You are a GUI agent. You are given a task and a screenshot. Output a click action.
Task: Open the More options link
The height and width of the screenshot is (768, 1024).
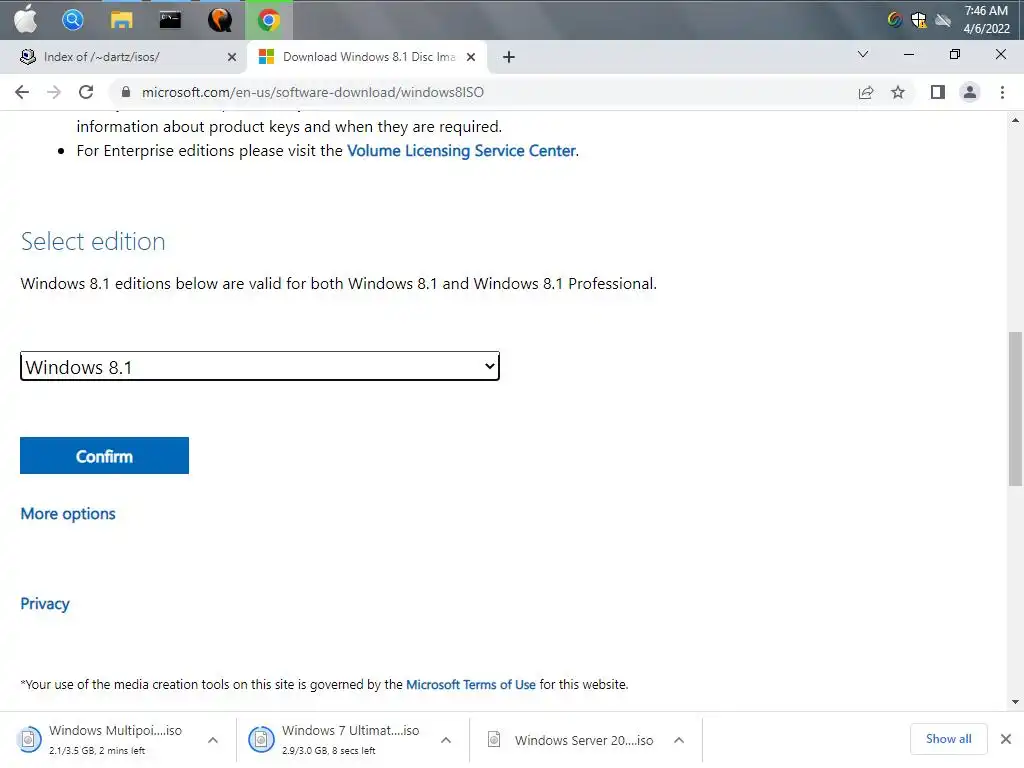[x=68, y=514]
